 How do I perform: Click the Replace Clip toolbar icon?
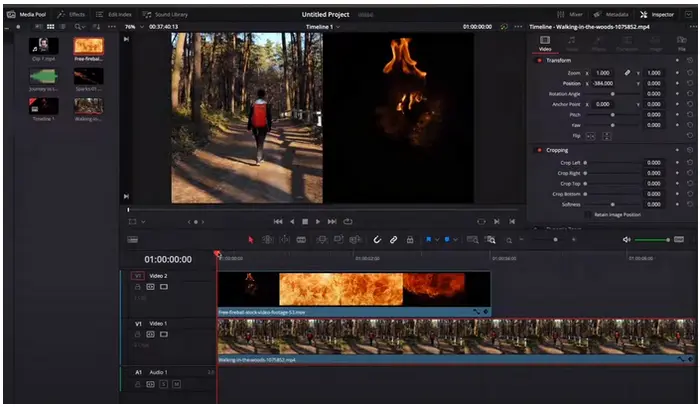click(355, 240)
